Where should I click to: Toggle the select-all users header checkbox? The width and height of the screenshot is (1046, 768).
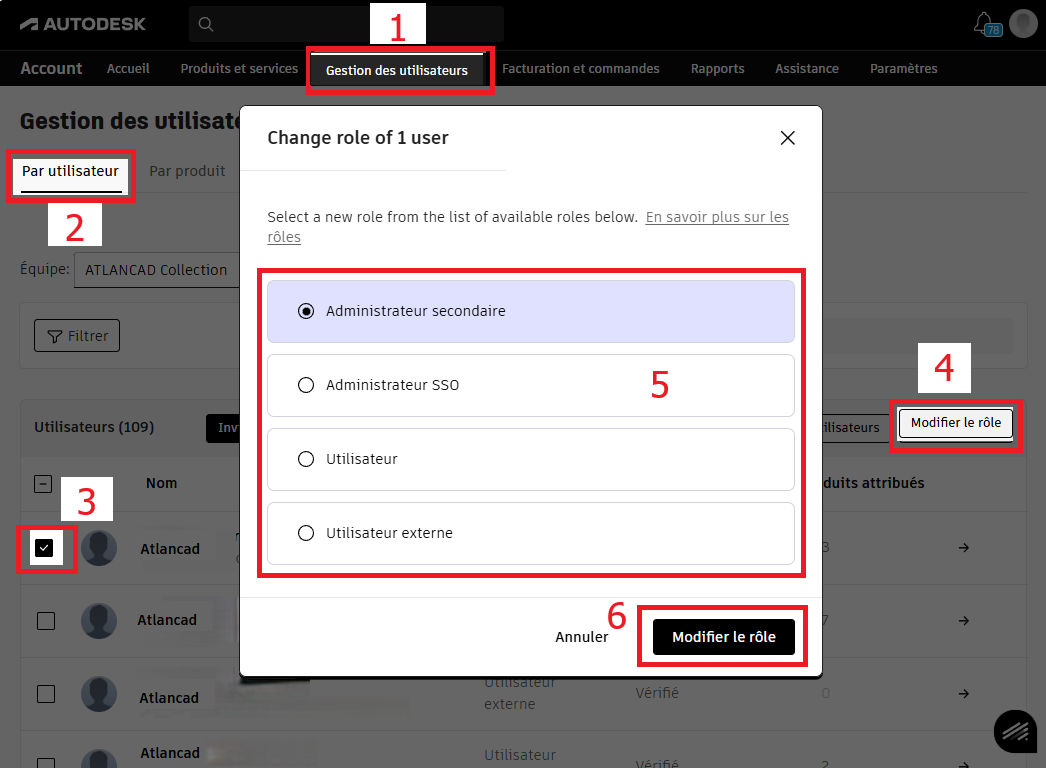coord(44,484)
